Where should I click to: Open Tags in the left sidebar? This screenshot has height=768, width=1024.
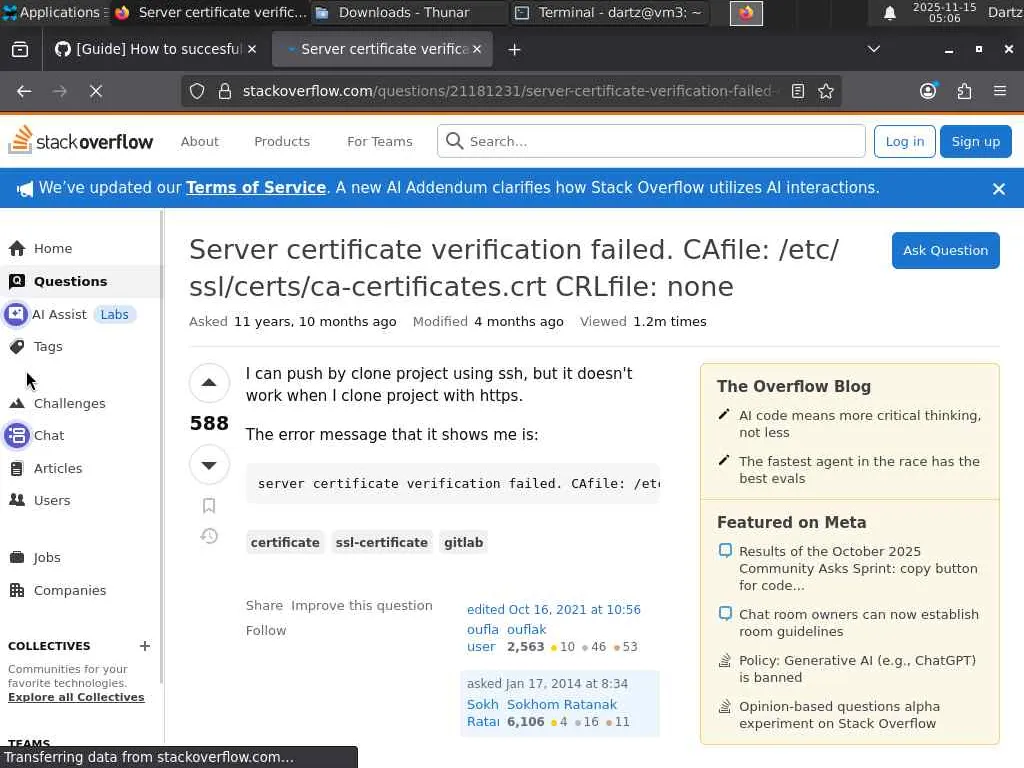pyautogui.click(x=48, y=346)
